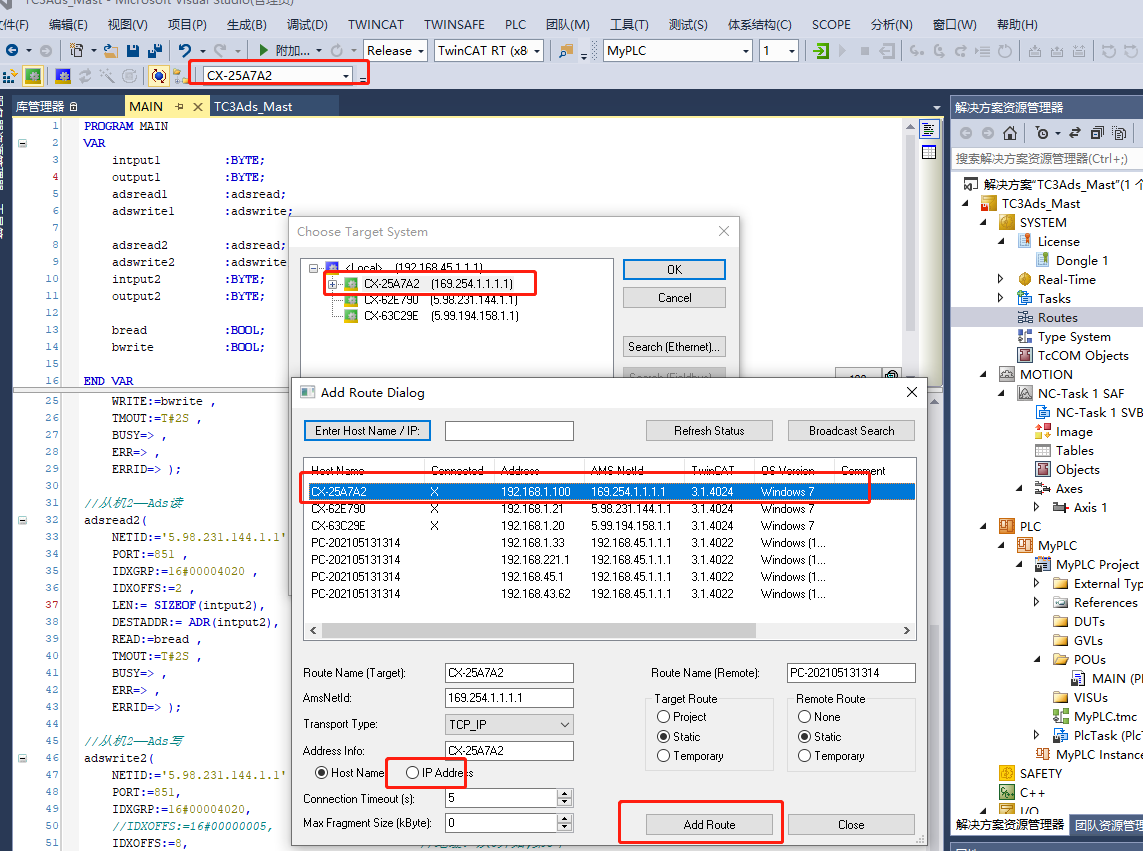
Task: Click the Routes node icon
Action: pyautogui.click(x=1025, y=317)
